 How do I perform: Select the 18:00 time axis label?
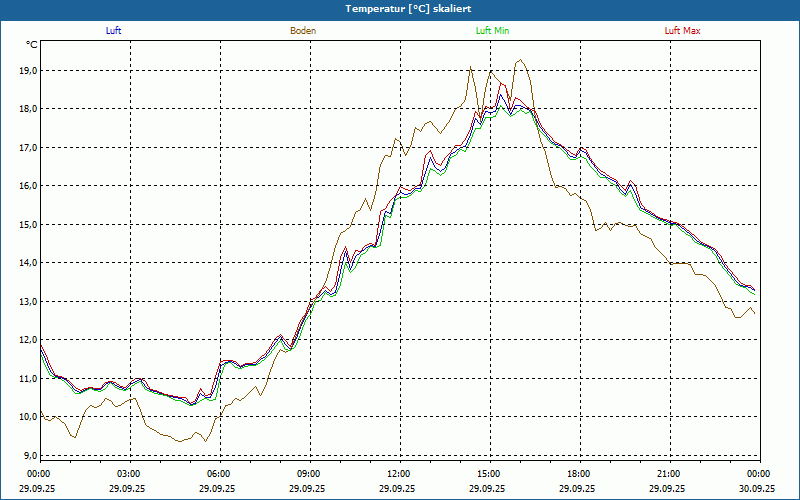click(579, 474)
